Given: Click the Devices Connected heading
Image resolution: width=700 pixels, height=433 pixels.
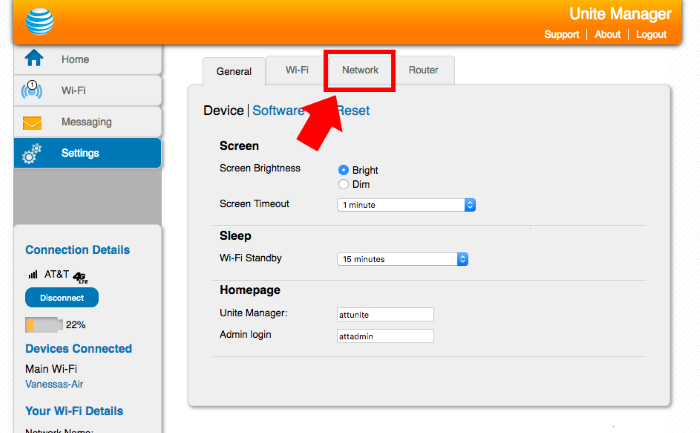Looking at the screenshot, I should (79, 349).
